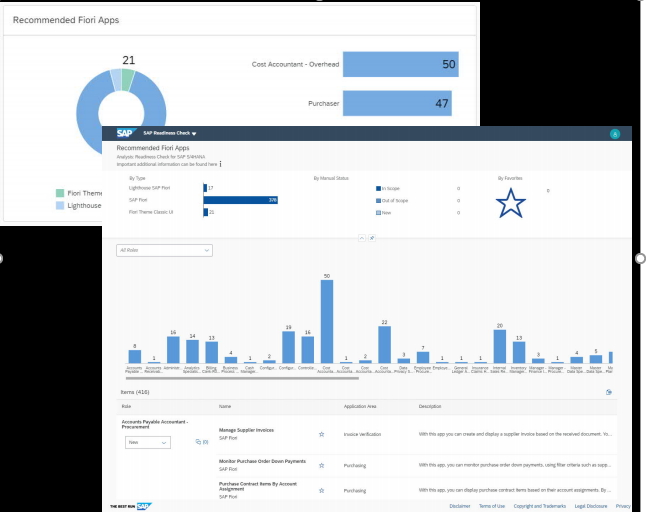The image size is (648, 512).
Task: Select the tallest column showing 50 in roles chart
Action: (327, 321)
